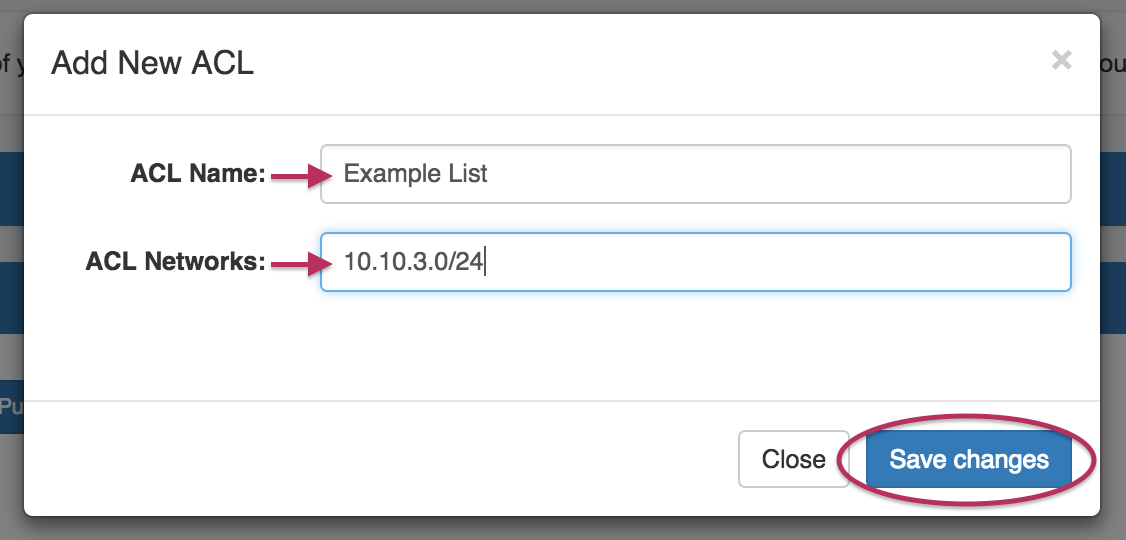Click the red arrow pointing at ACL Networks
Image resolution: width=1126 pixels, height=540 pixels.
tap(302, 264)
